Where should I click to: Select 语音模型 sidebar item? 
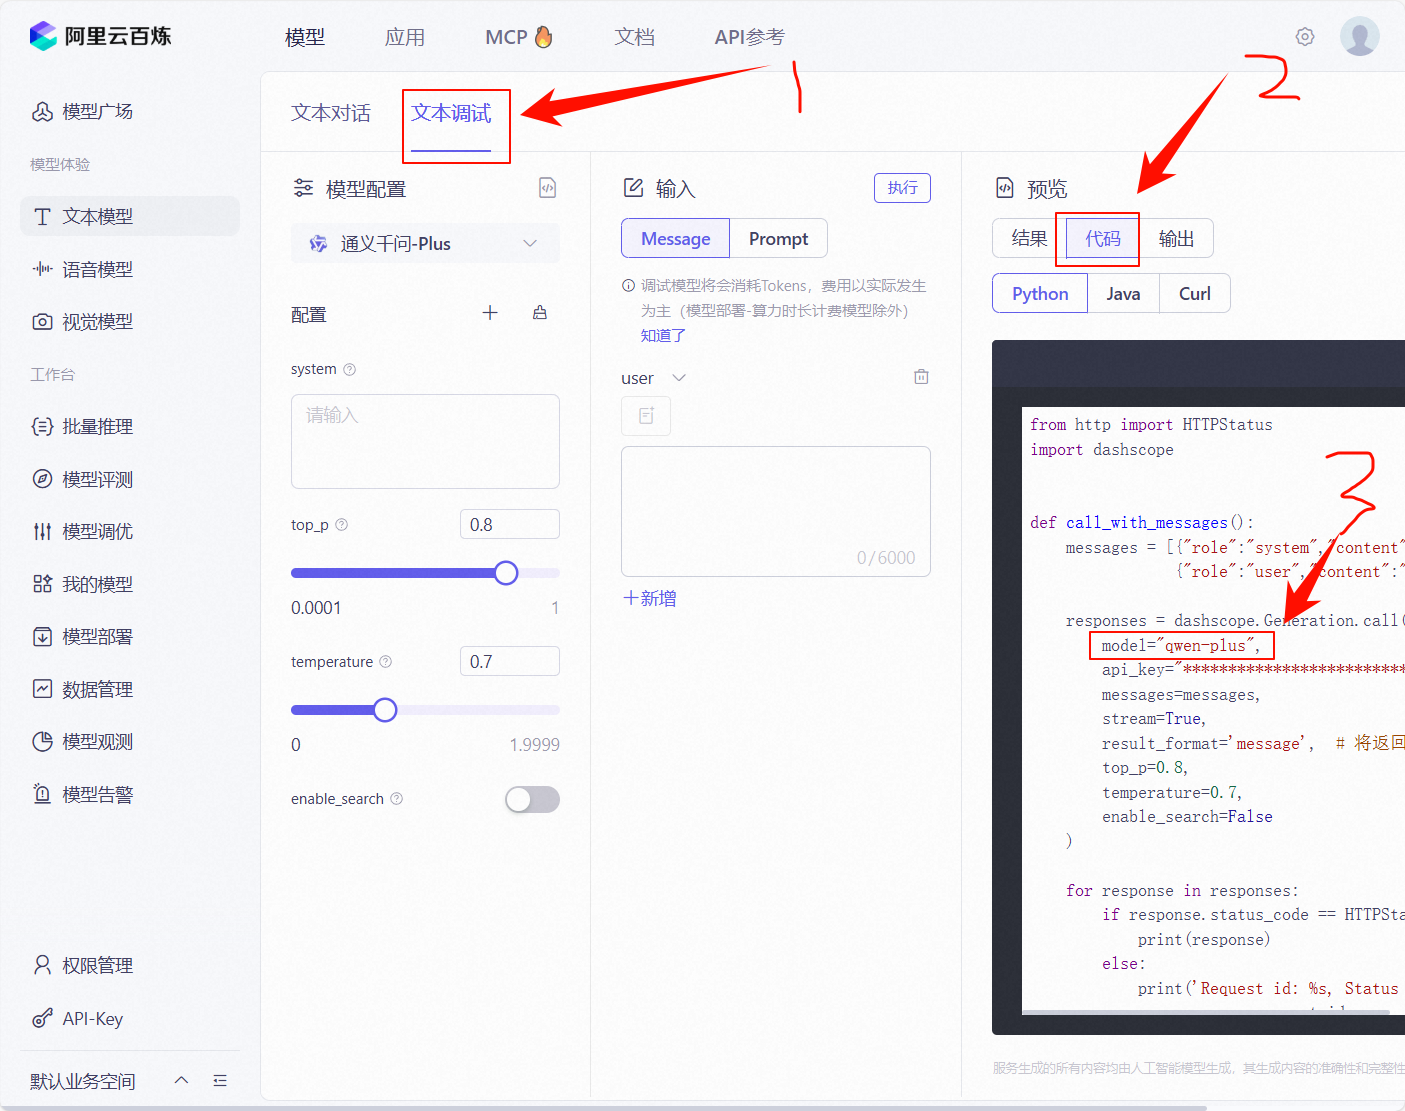point(130,269)
